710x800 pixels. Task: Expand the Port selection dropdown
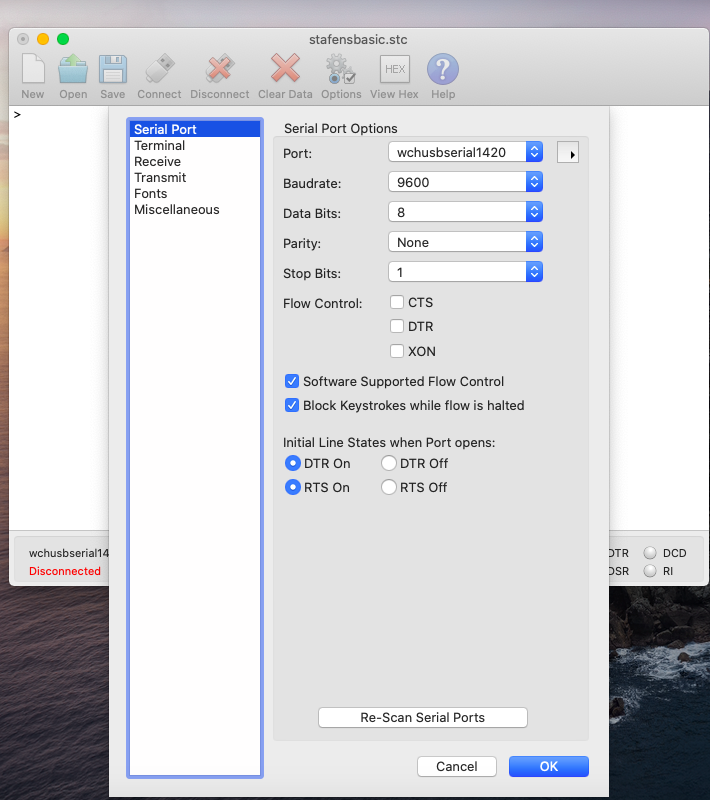[x=465, y=152]
